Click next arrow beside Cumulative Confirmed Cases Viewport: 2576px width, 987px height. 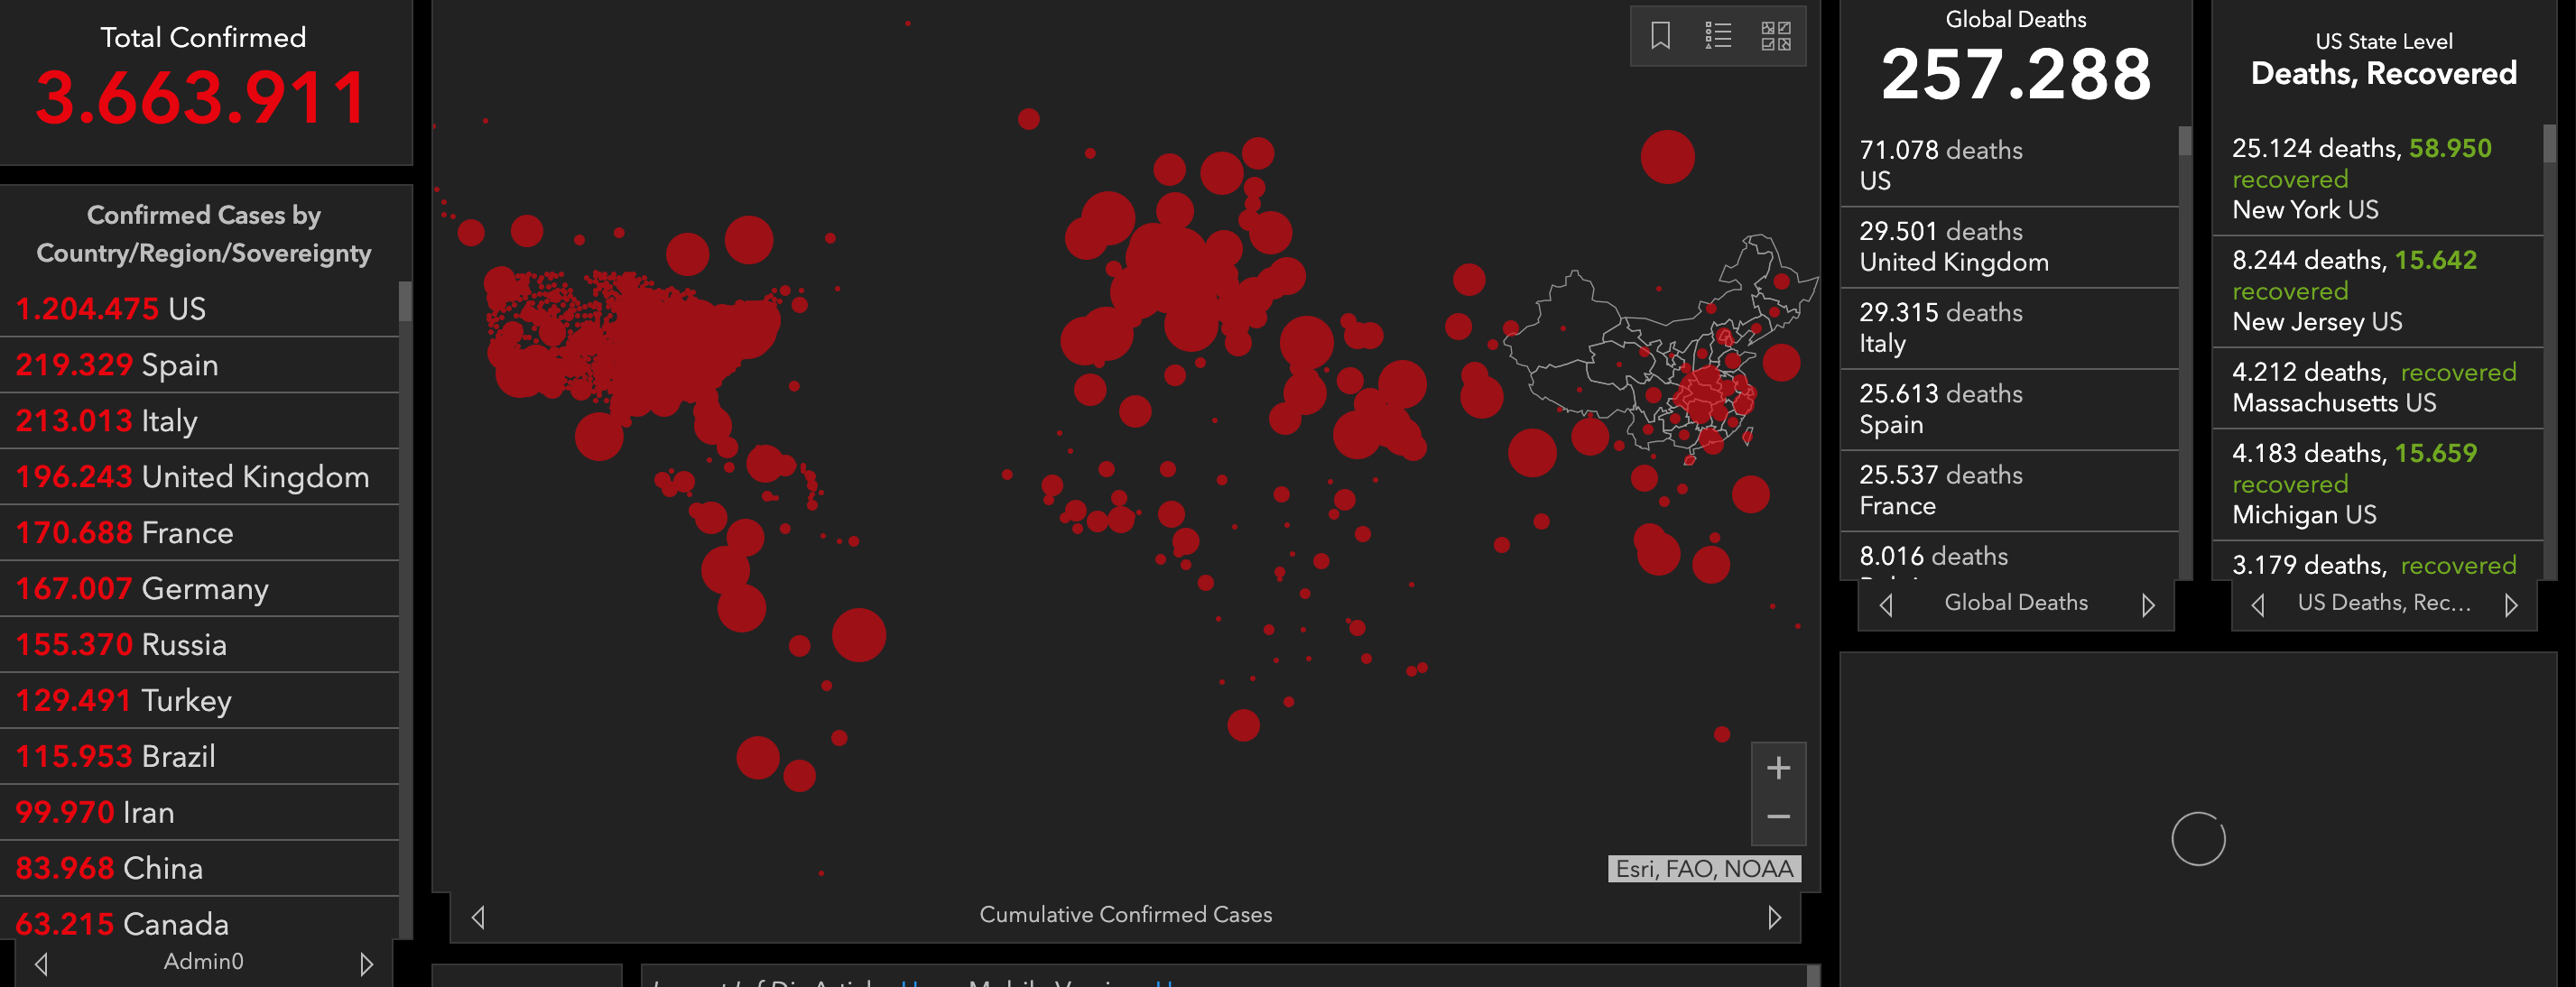coord(1774,917)
